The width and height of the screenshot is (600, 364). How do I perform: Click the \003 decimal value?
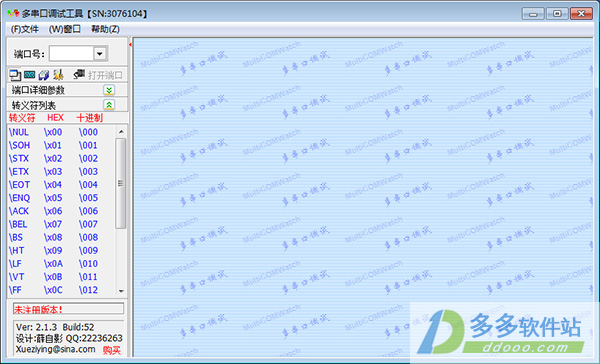click(88, 171)
